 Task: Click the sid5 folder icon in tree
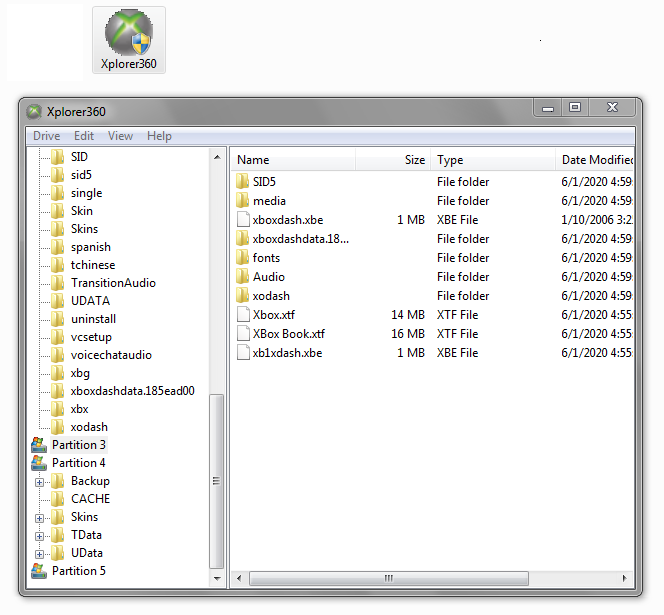point(58,175)
